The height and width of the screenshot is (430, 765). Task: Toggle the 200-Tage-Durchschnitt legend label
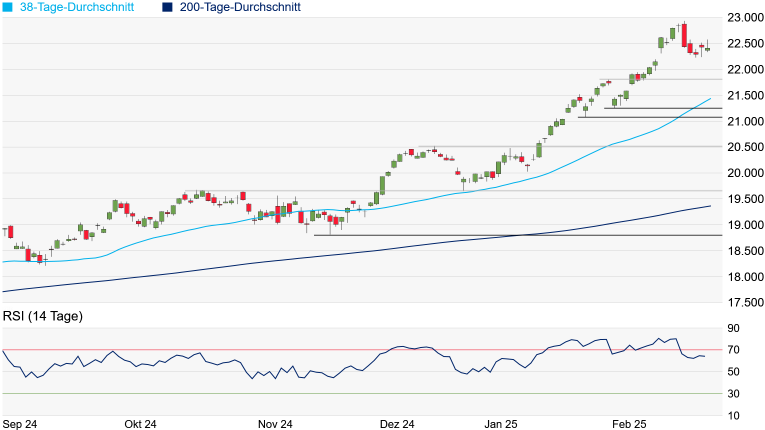(240, 7)
